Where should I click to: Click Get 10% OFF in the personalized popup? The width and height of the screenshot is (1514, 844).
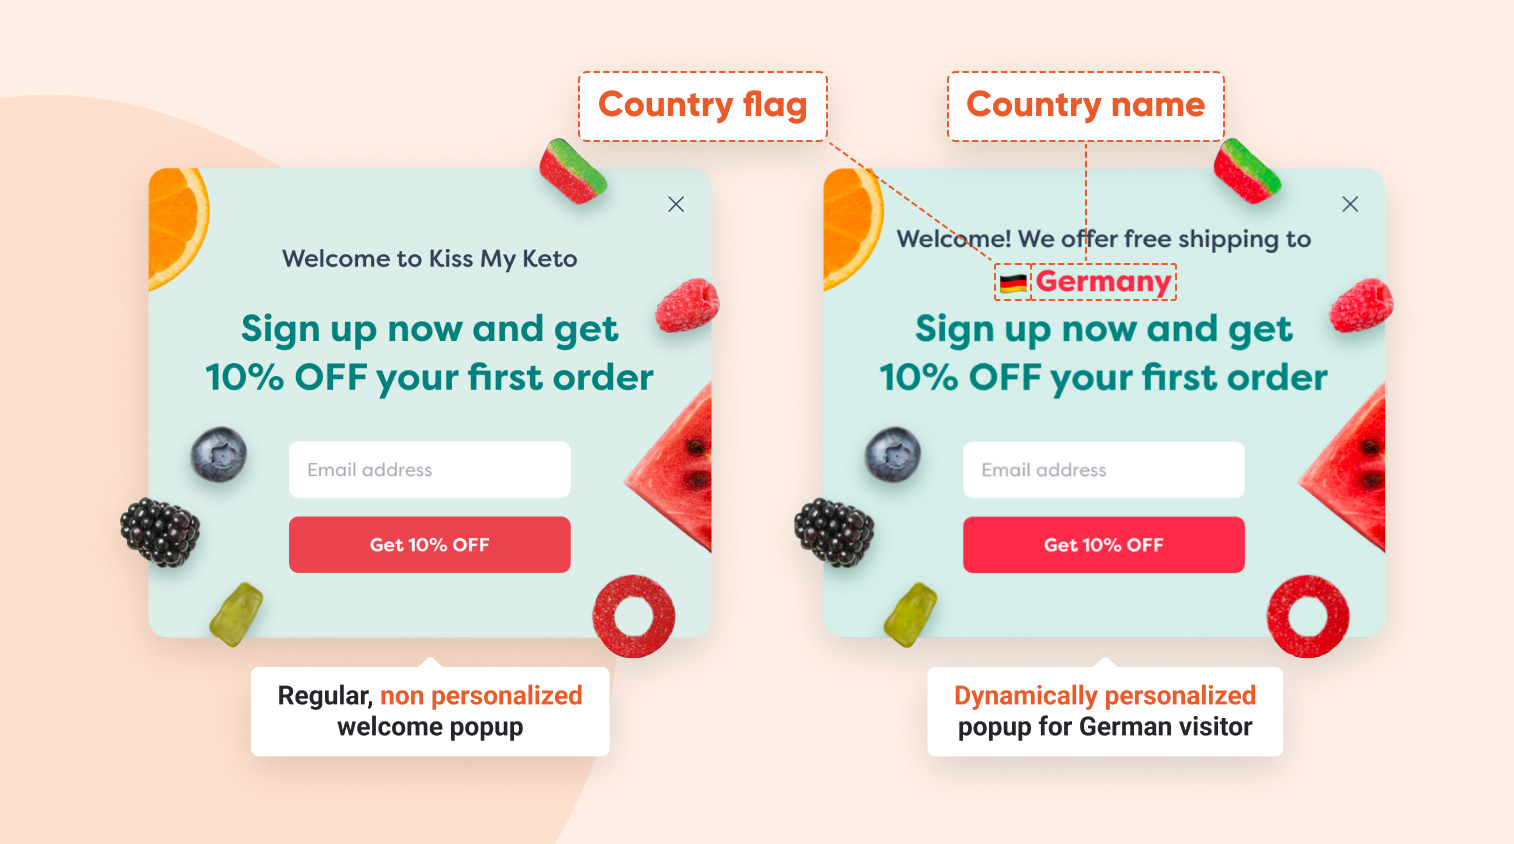(1104, 545)
